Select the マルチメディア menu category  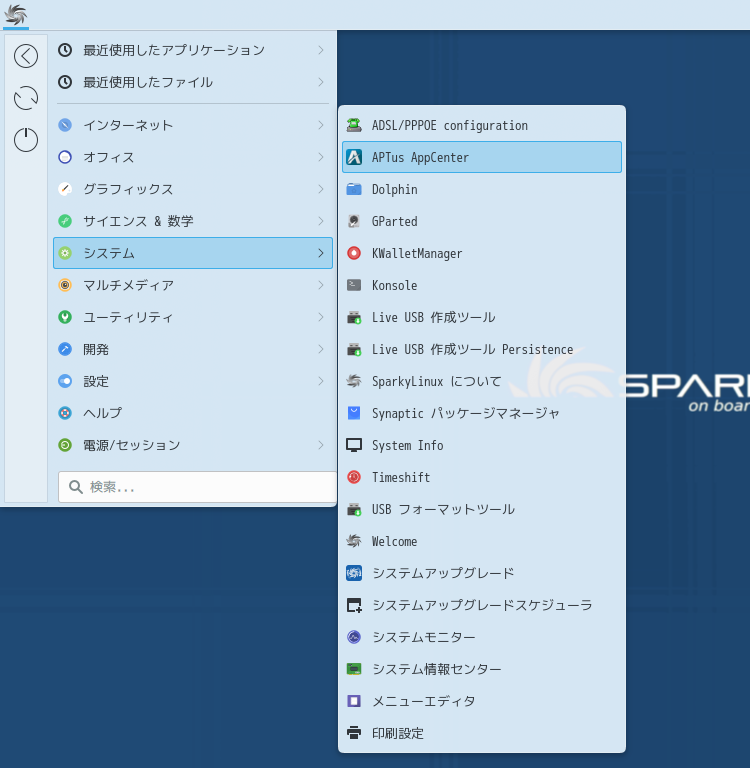(x=128, y=285)
